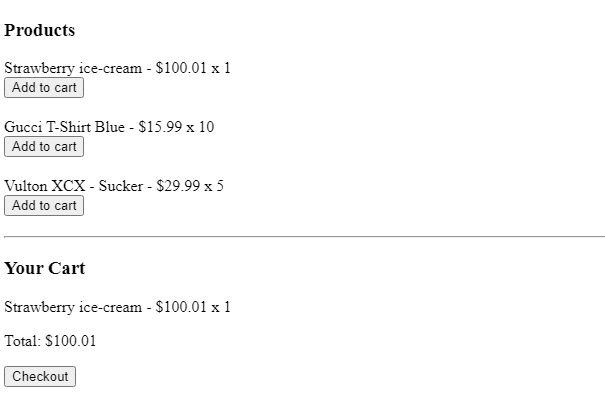Click Strawberry ice-cream name in Products list

click(x=73, y=68)
